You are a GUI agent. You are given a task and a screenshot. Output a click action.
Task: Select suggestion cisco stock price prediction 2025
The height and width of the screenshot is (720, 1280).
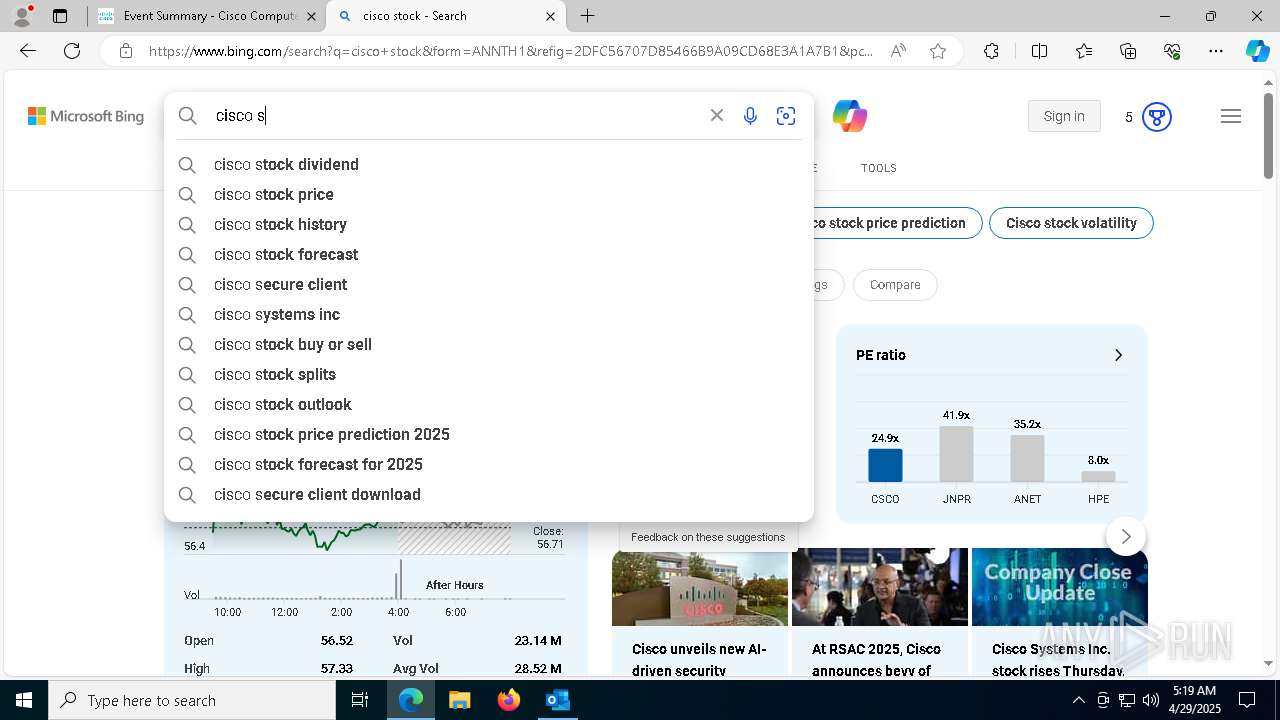(488, 434)
